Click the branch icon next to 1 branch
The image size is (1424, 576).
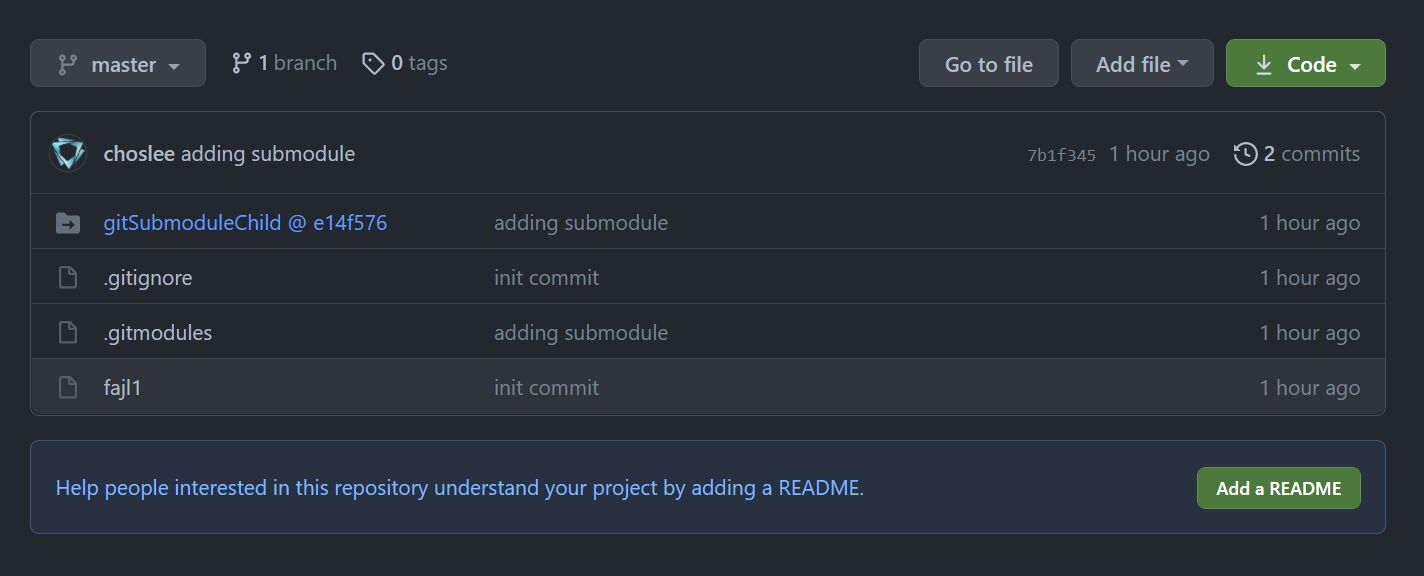point(241,63)
